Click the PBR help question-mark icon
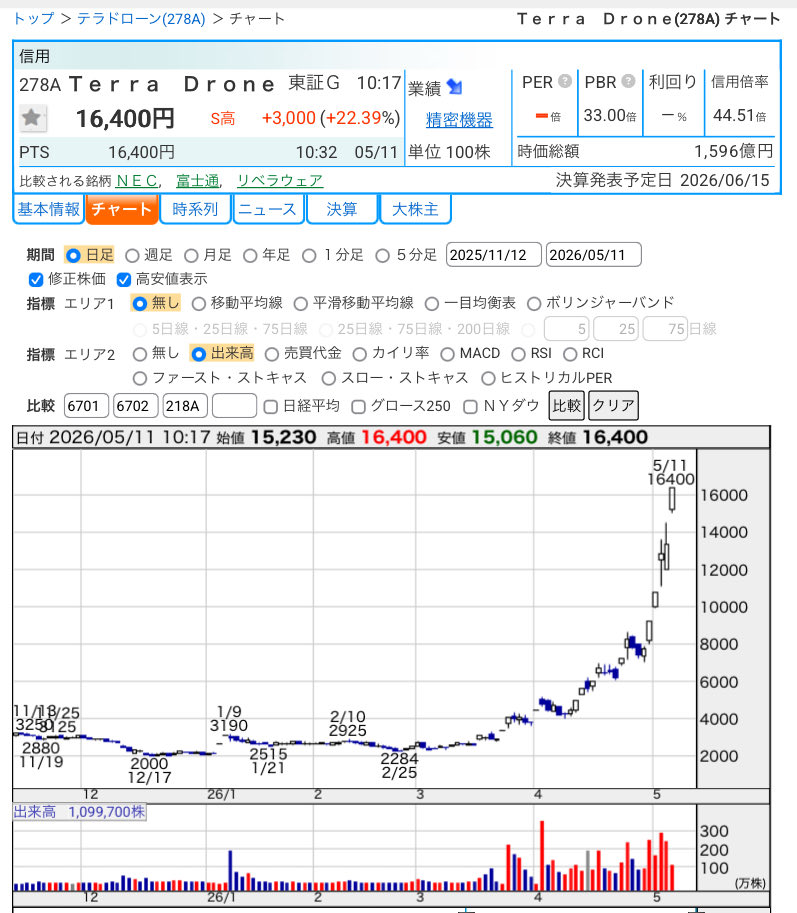This screenshot has height=913, width=797. (x=628, y=81)
